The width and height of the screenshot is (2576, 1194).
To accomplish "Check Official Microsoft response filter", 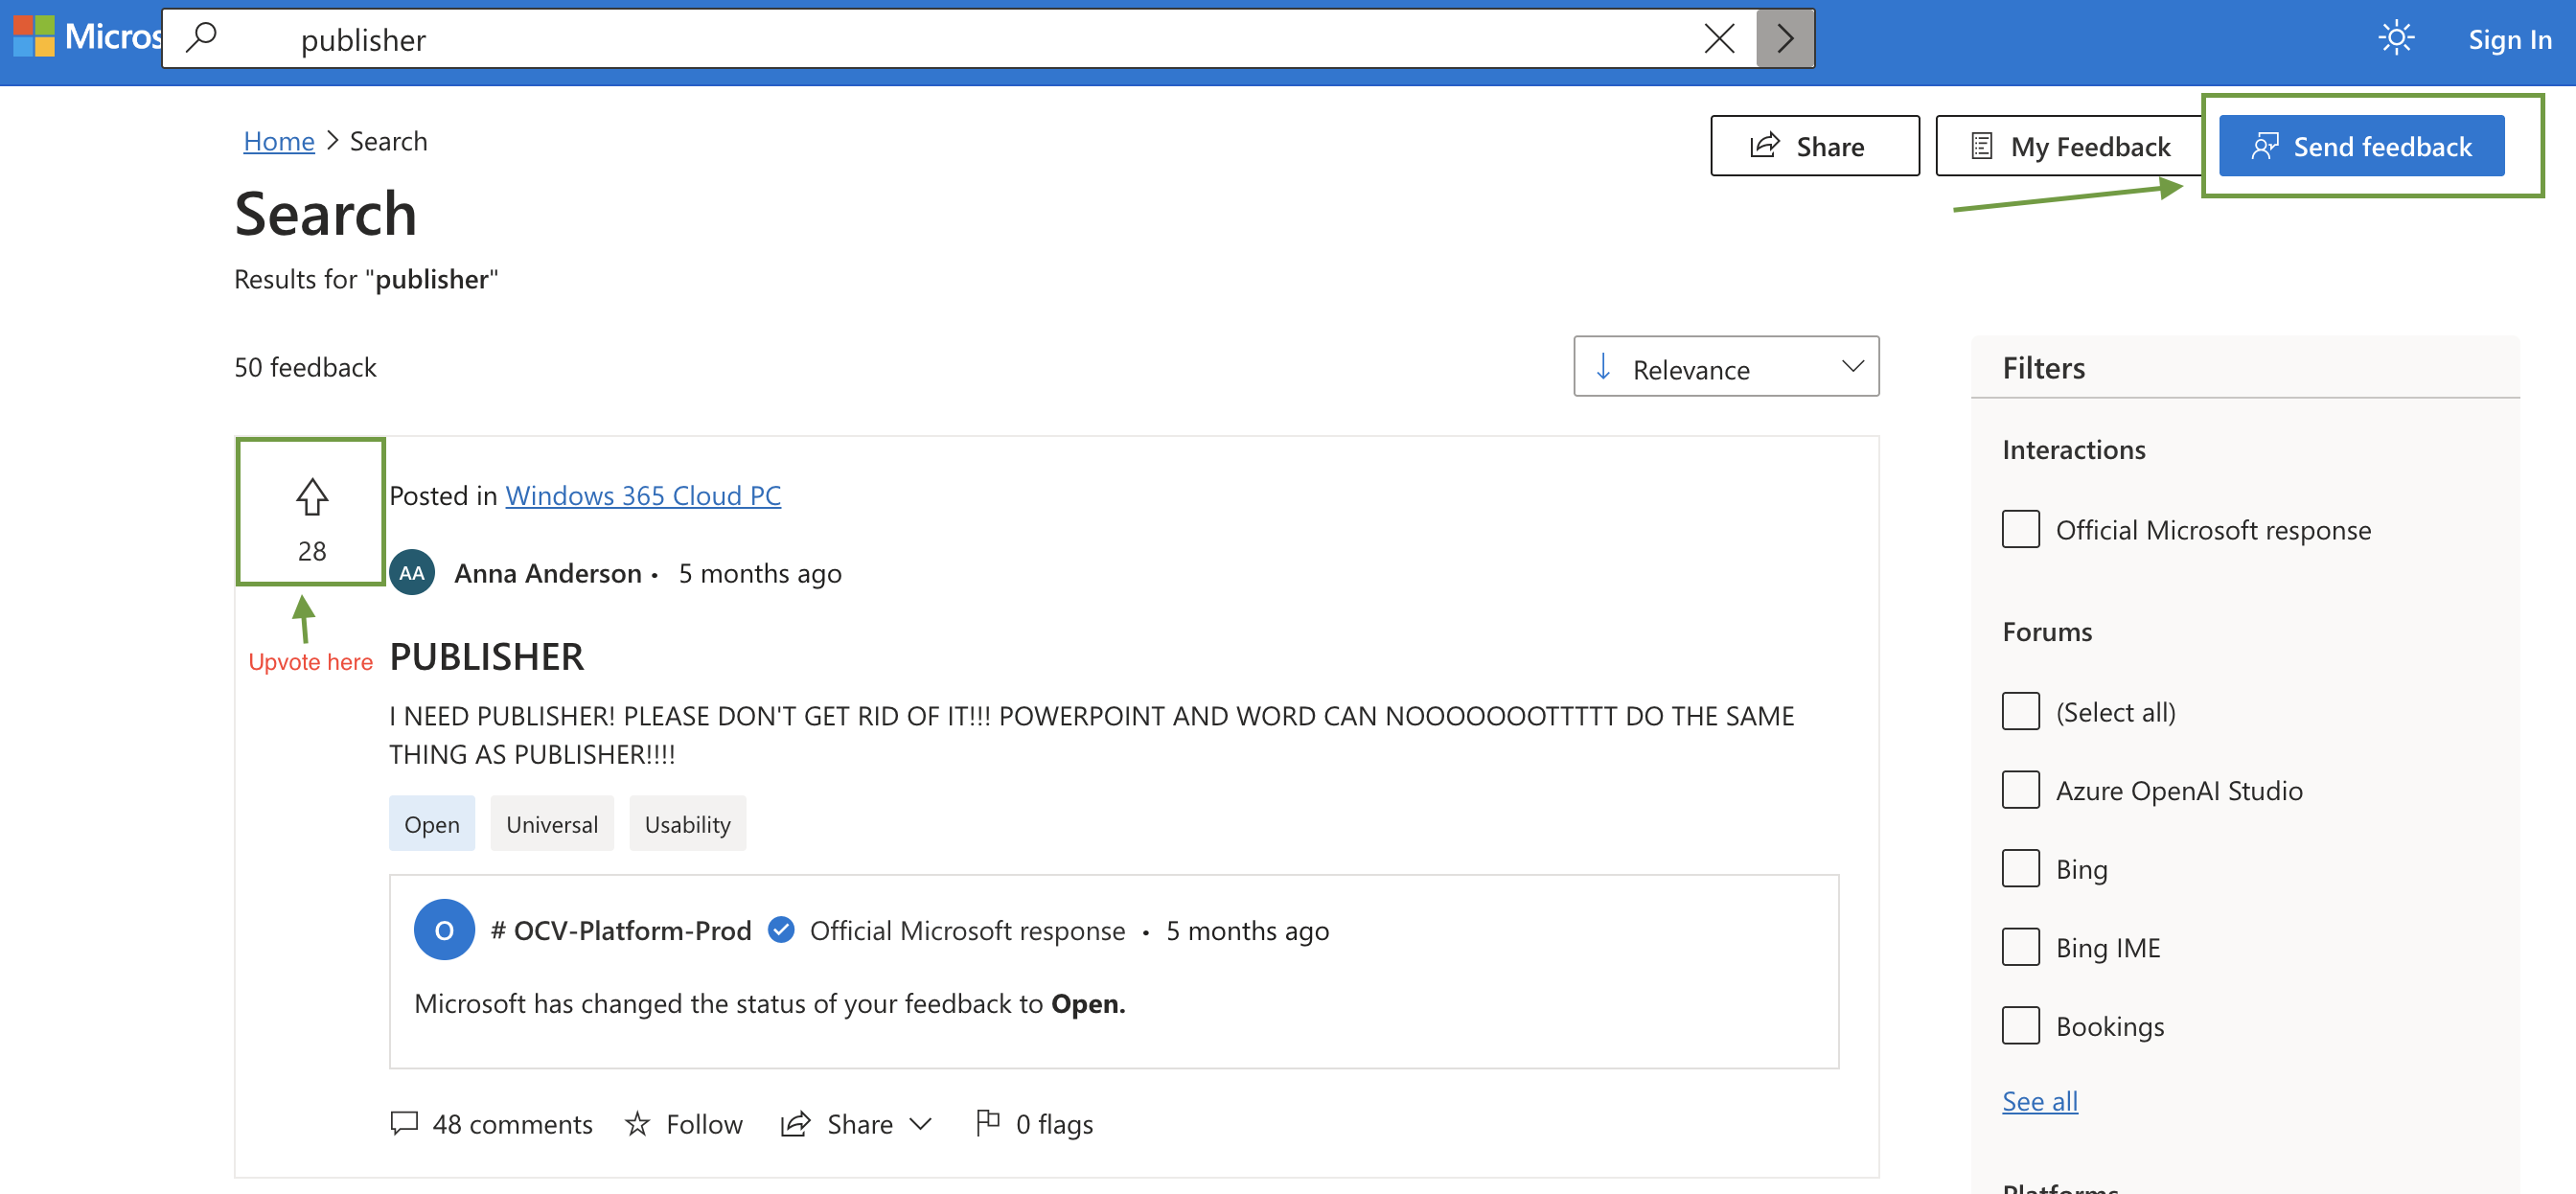I will [2021, 529].
